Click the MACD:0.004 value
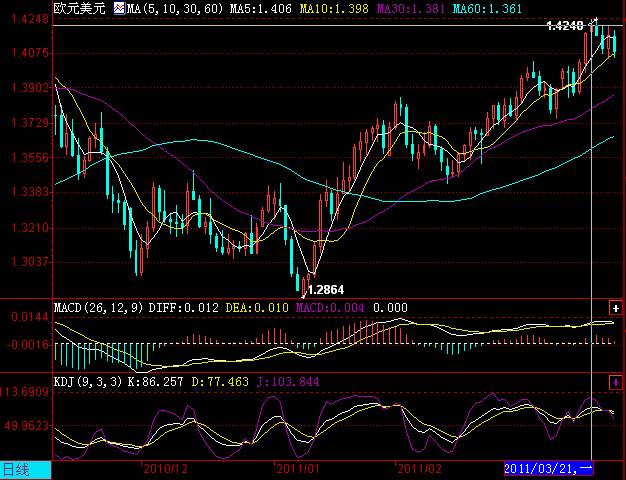626x480 pixels. coord(330,308)
